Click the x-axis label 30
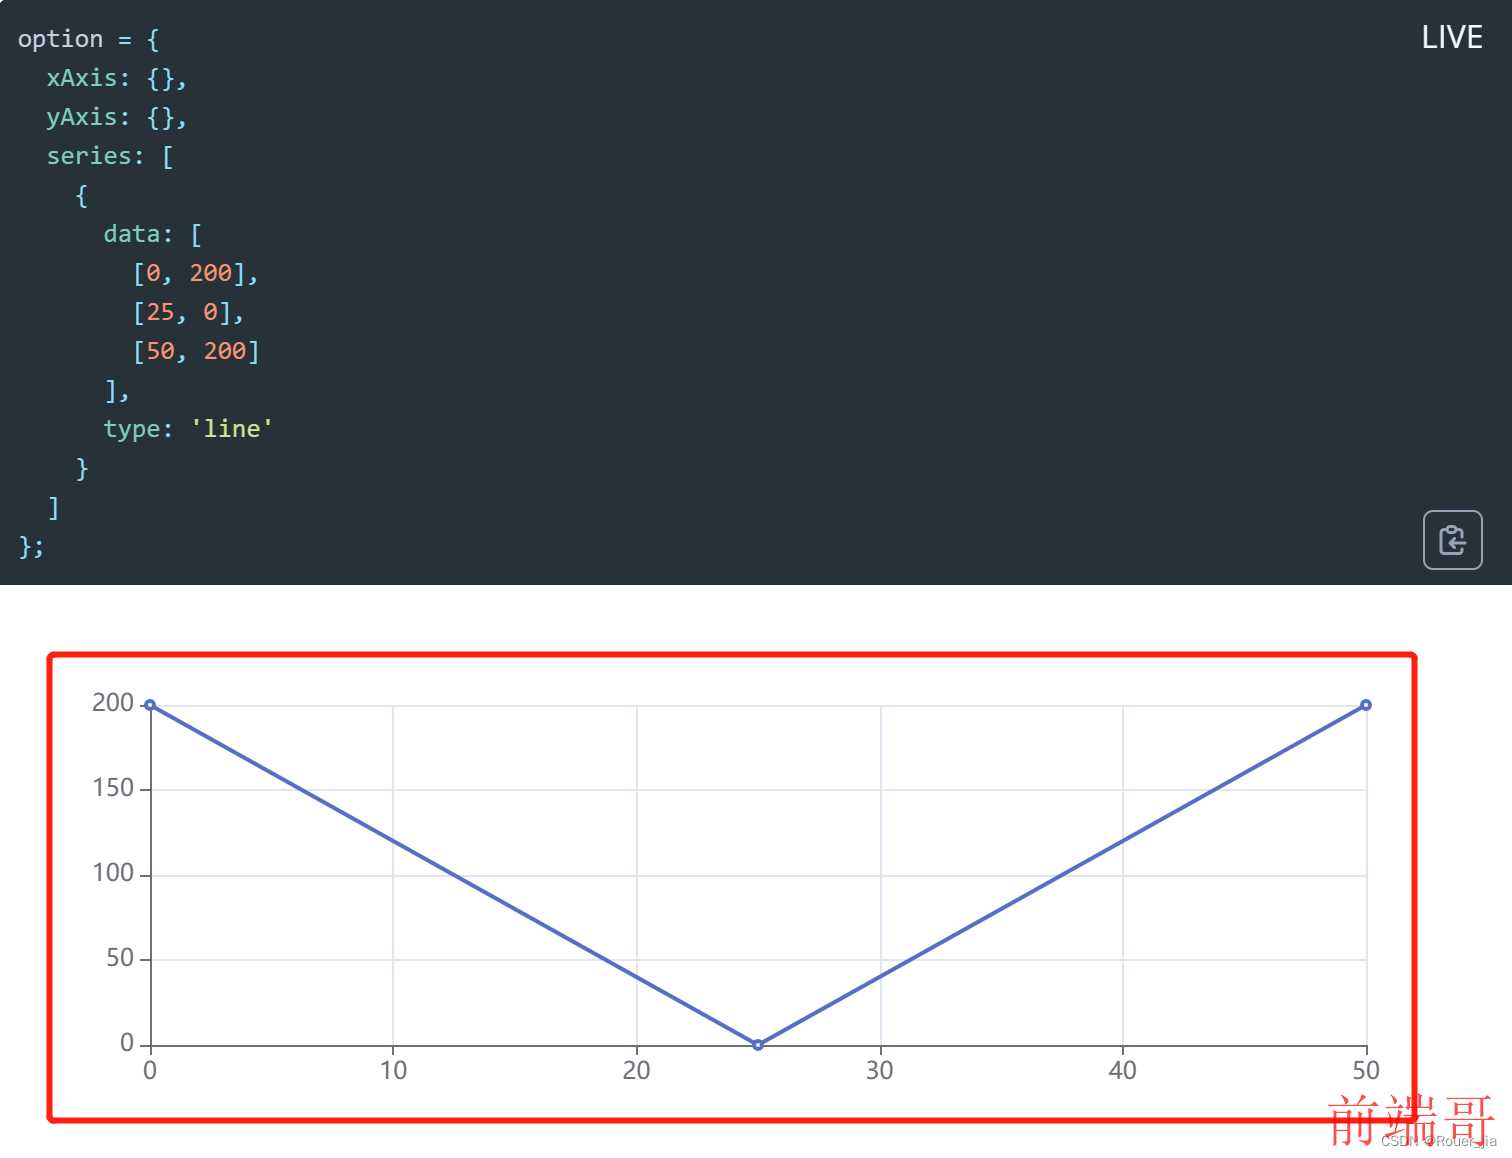Image resolution: width=1512 pixels, height=1158 pixels. click(879, 1071)
